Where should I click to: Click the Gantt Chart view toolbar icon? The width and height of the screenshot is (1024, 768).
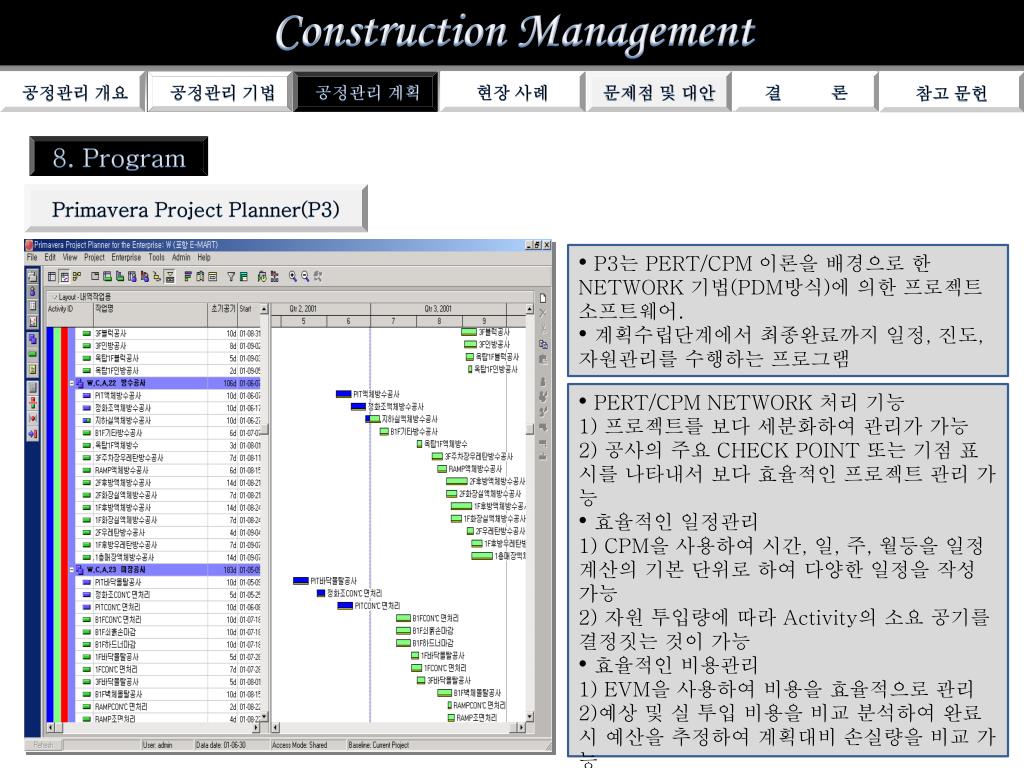click(65, 276)
